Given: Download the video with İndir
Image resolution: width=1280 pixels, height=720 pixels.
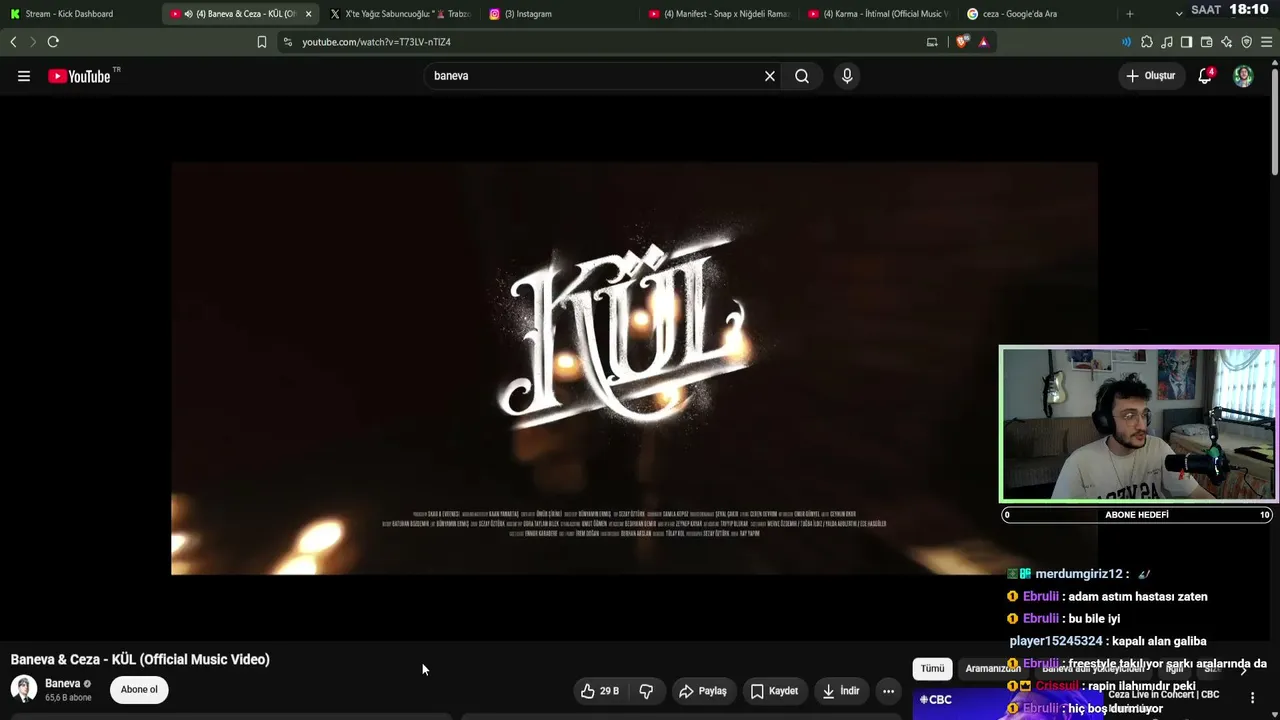Looking at the screenshot, I should pyautogui.click(x=841, y=691).
